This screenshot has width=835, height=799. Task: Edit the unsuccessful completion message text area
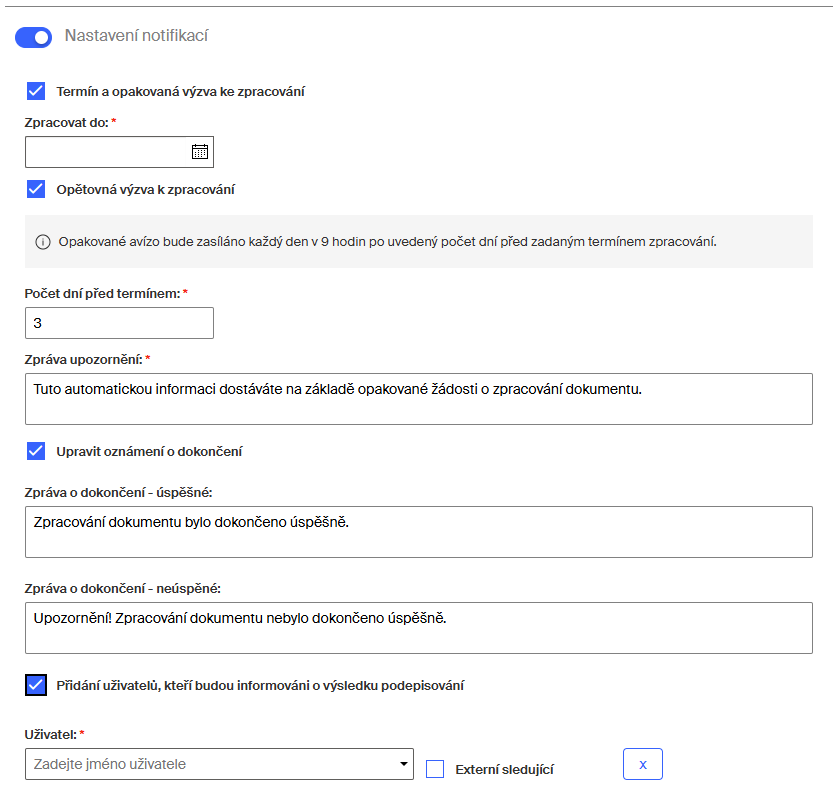(x=417, y=625)
